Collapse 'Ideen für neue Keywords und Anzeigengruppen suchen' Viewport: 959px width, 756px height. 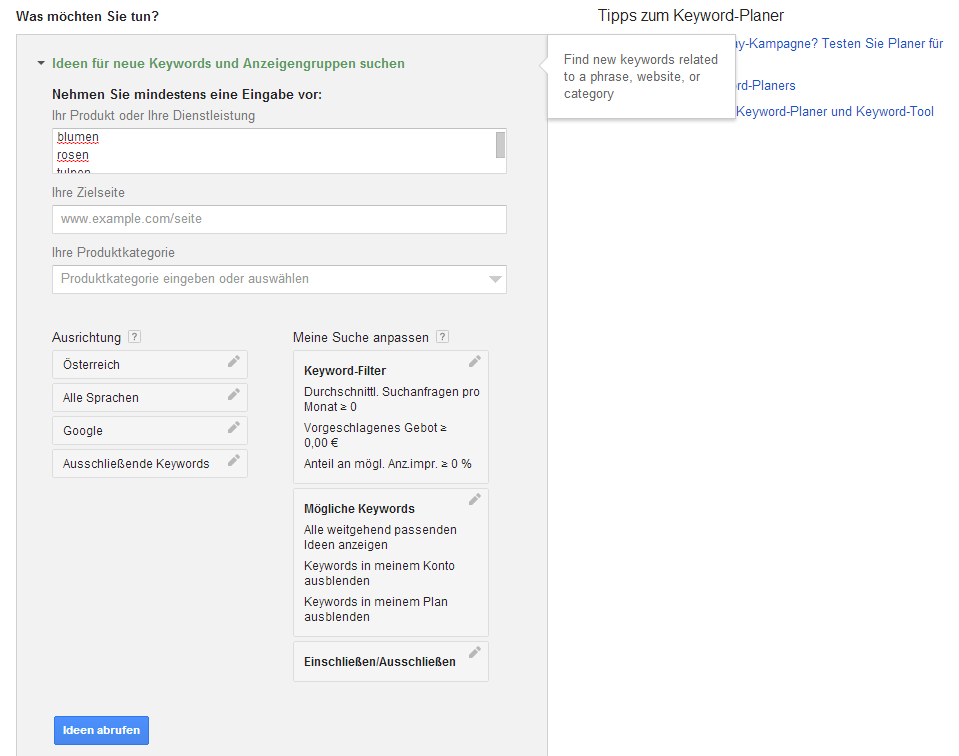click(x=39, y=62)
